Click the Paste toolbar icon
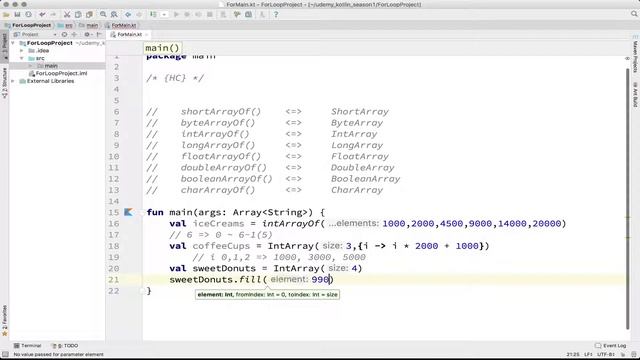 tap(89, 15)
